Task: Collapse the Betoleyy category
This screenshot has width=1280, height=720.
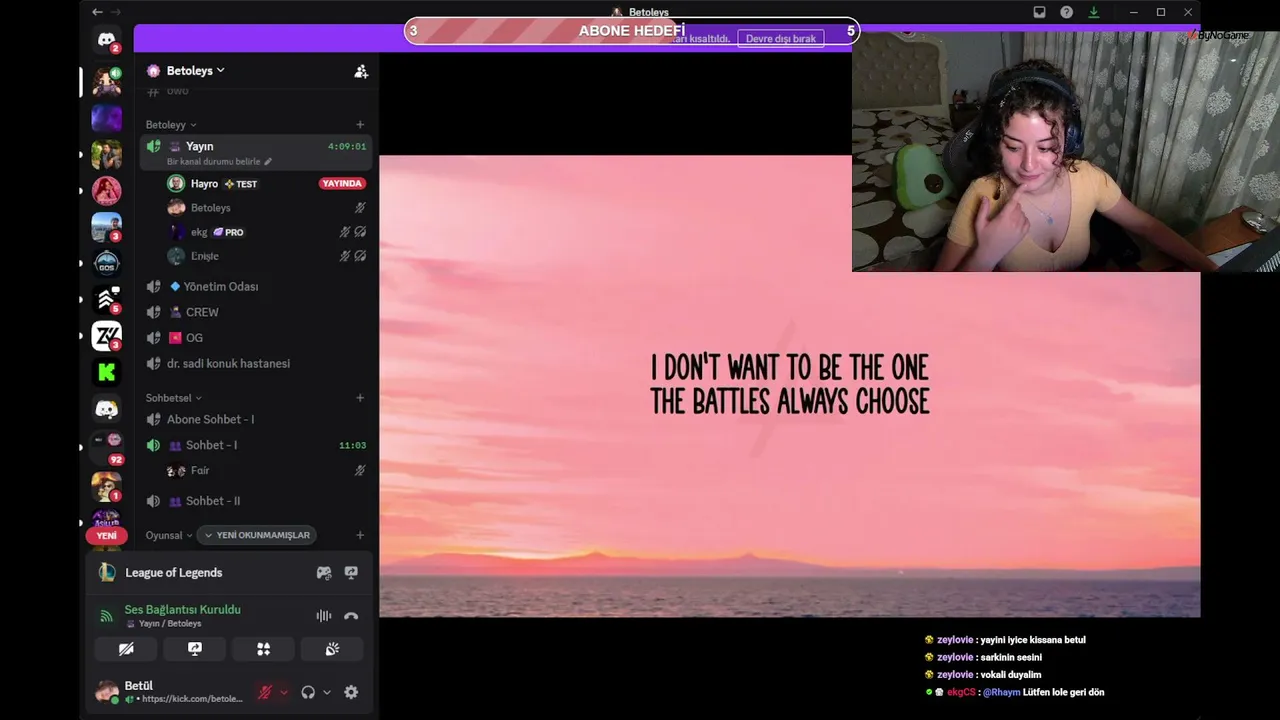Action: tap(171, 125)
